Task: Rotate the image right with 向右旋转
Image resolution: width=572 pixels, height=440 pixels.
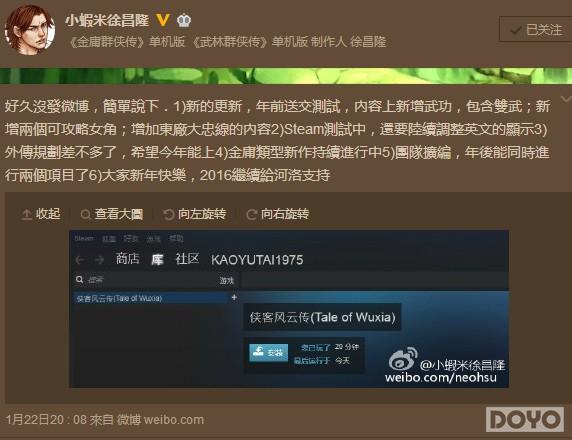Action: 277,214
